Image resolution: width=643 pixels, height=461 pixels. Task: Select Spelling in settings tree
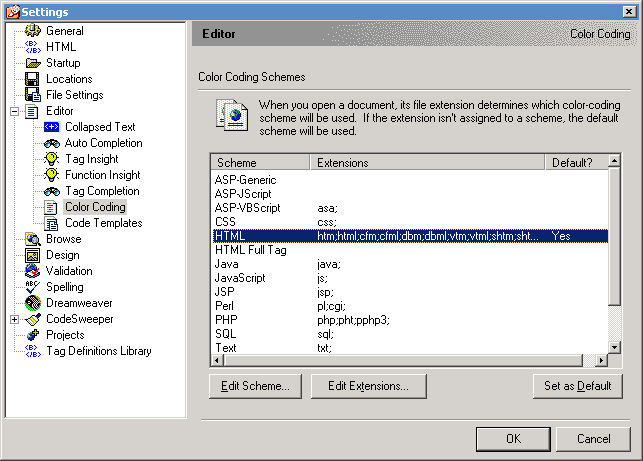tap(65, 287)
